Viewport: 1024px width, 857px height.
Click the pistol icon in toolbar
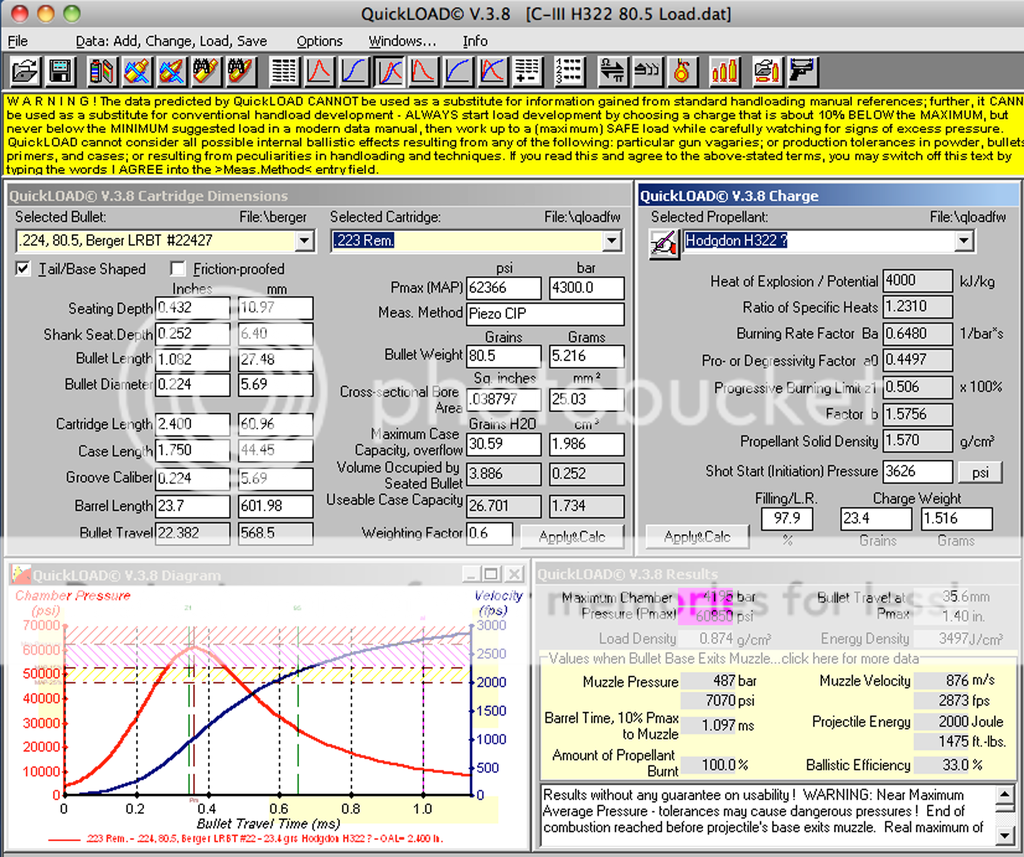(801, 71)
